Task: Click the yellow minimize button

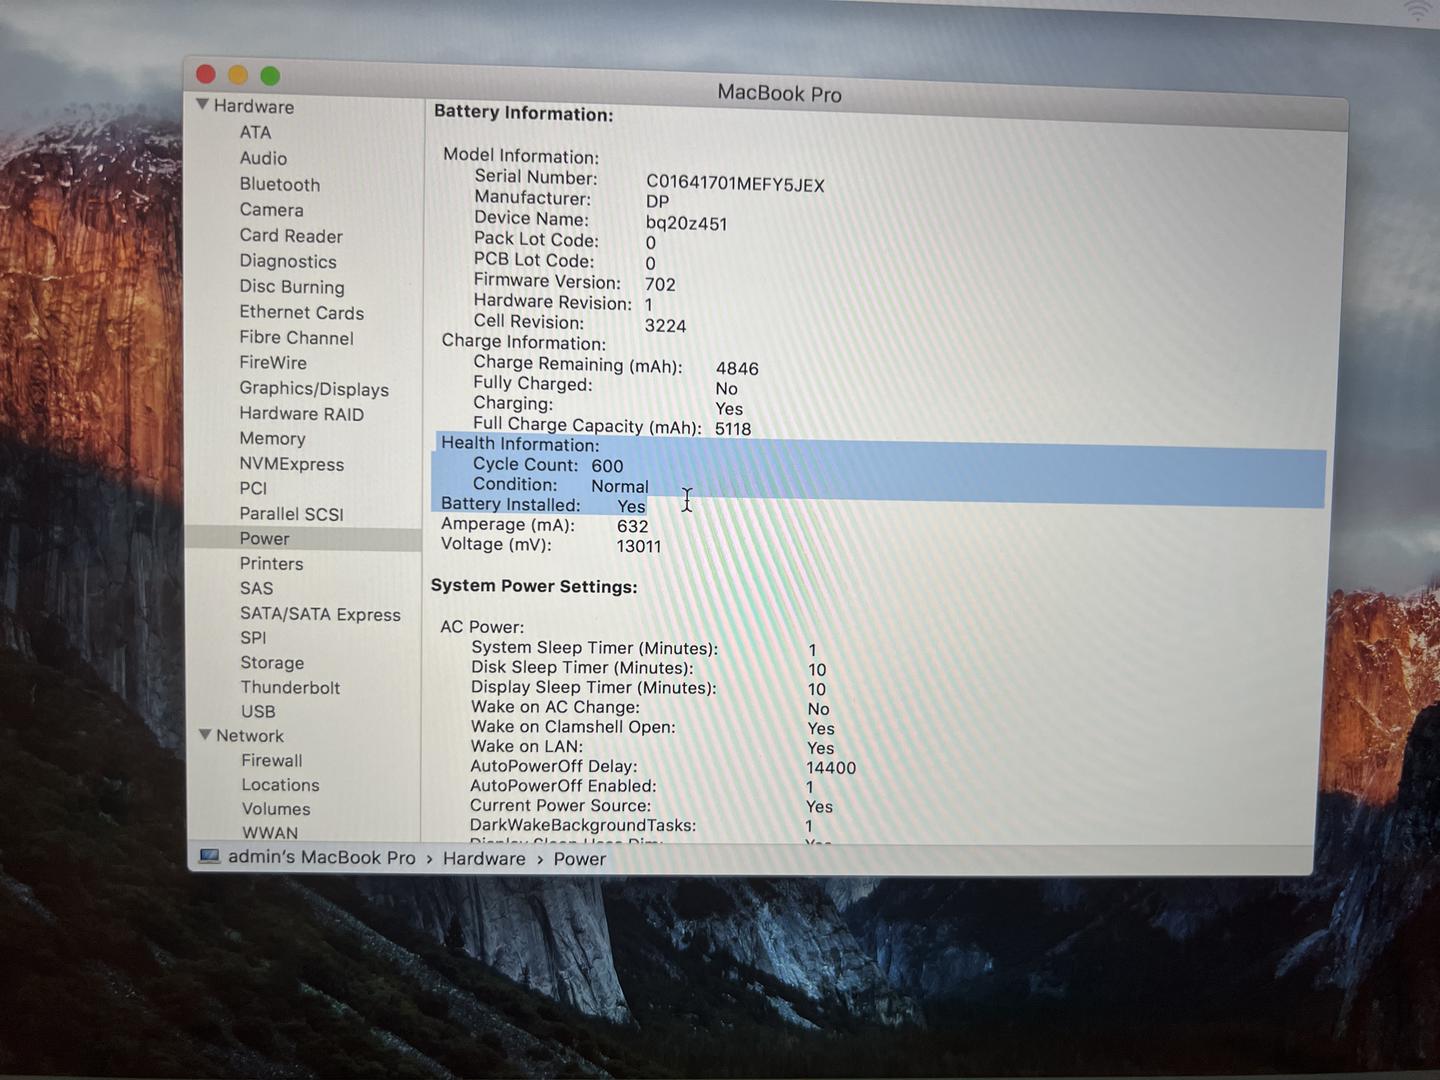Action: pos(238,75)
